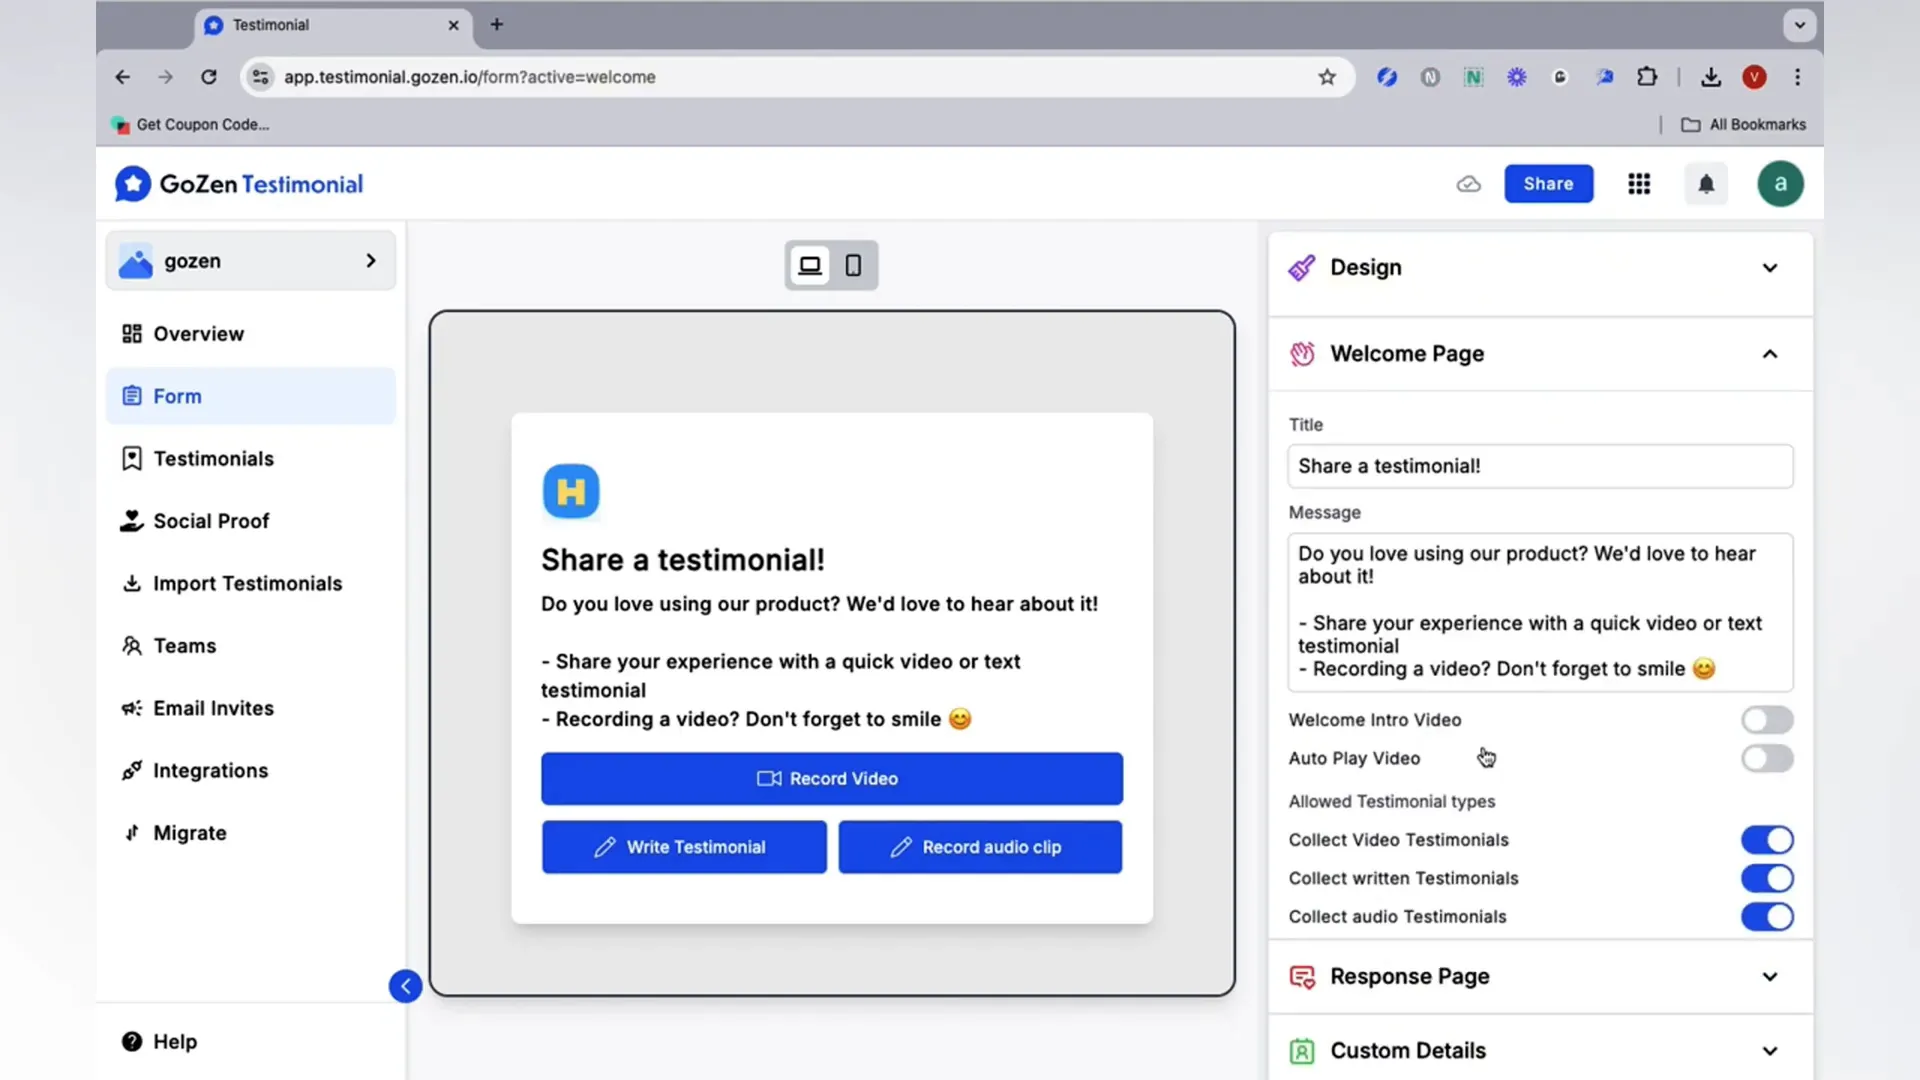Open the tab search dropdown arrow

(x=1799, y=25)
